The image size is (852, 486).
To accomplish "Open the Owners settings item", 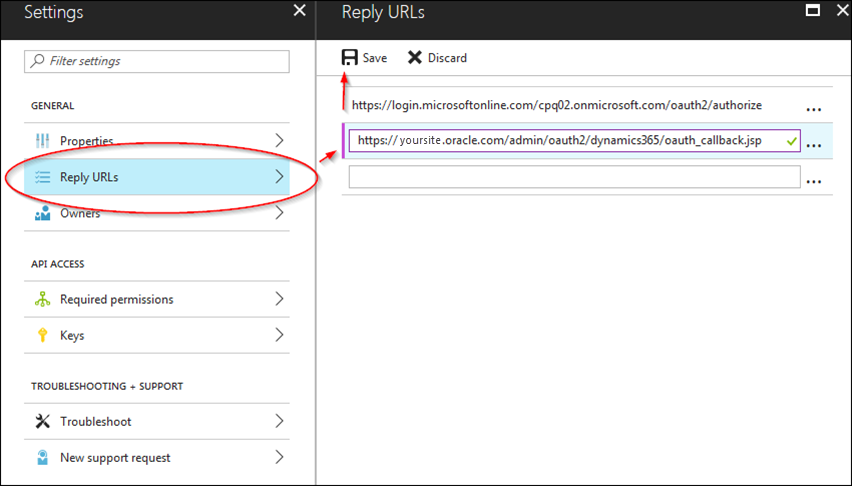I will click(x=156, y=213).
